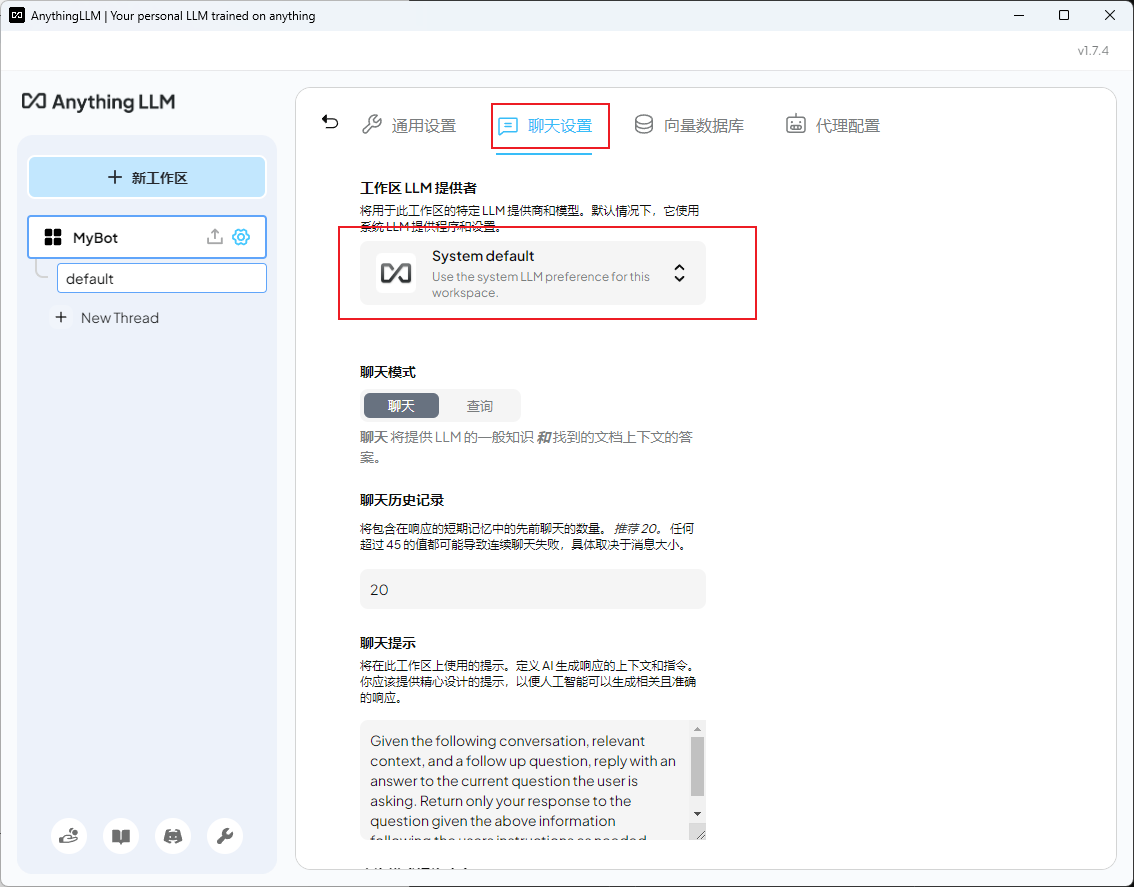Click the database icon beside 向量数据库

tap(644, 124)
